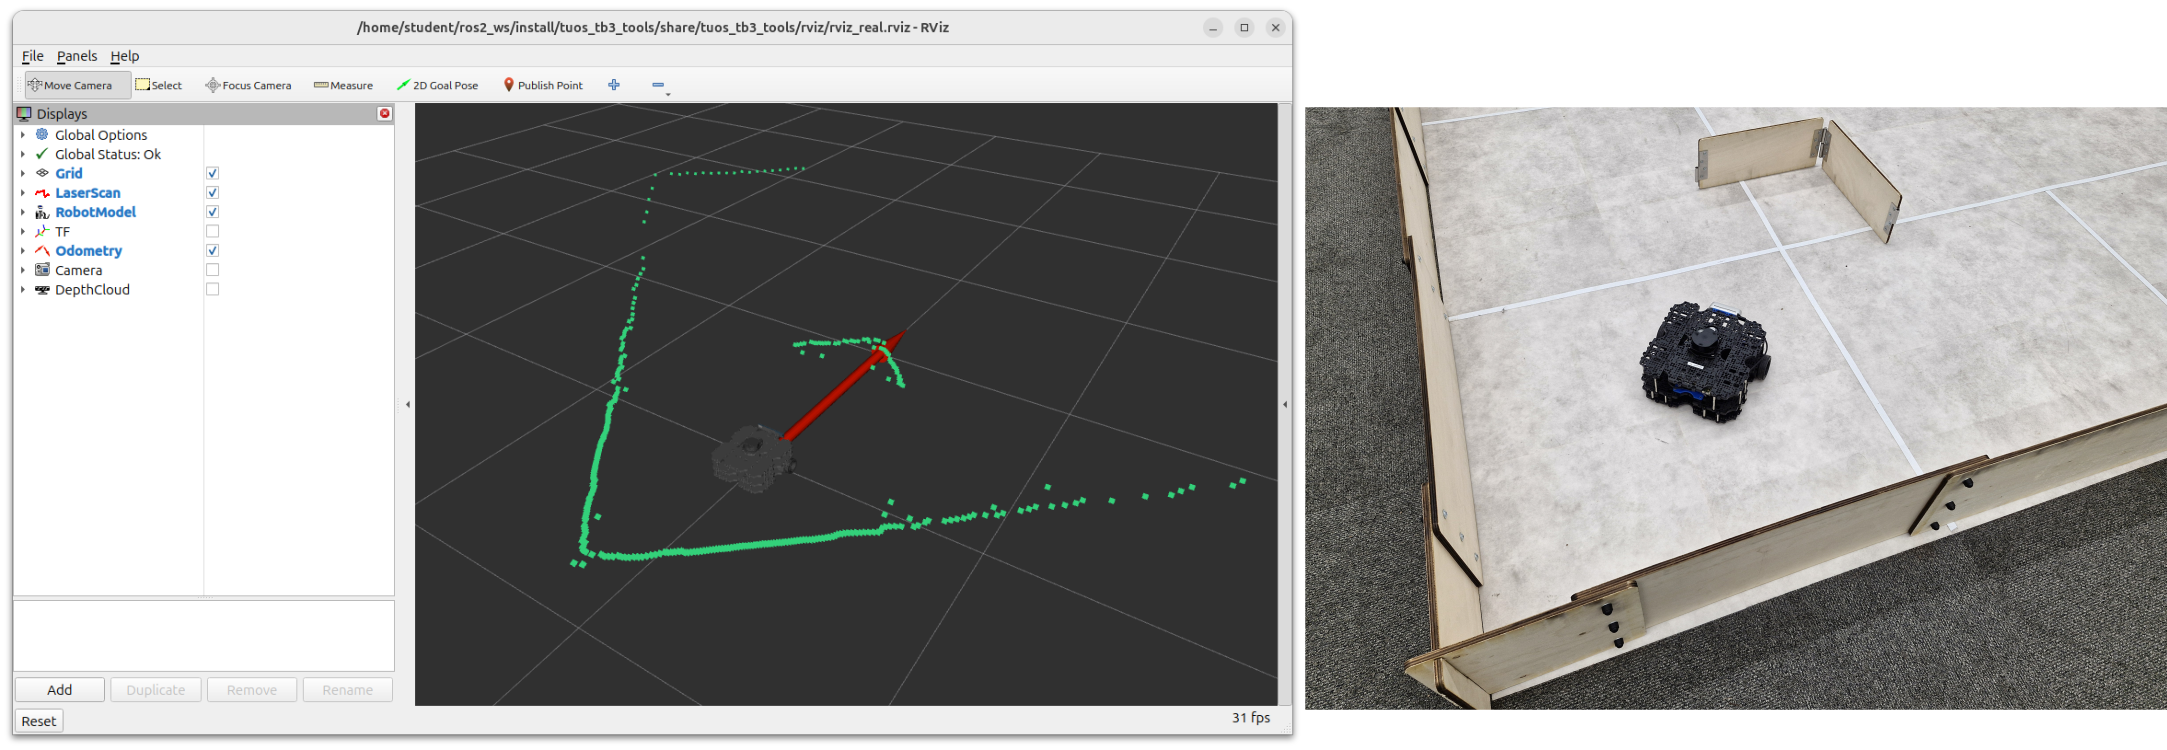Expand the Odometry display entry
Image resolution: width=2167 pixels, height=750 pixels.
coord(23,251)
